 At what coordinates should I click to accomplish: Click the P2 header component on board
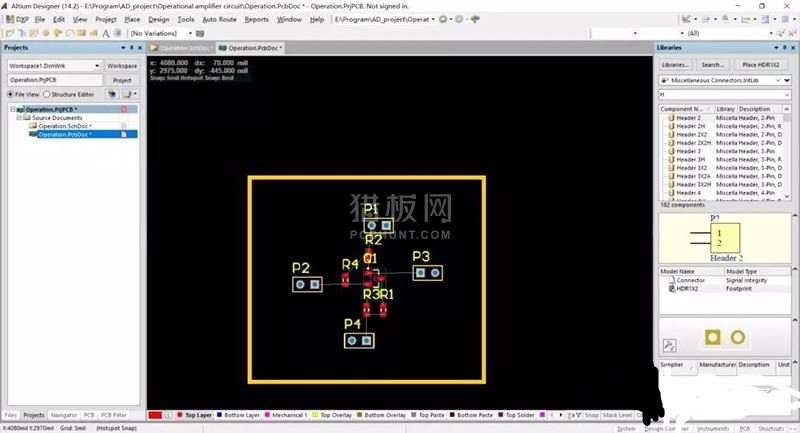click(307, 284)
